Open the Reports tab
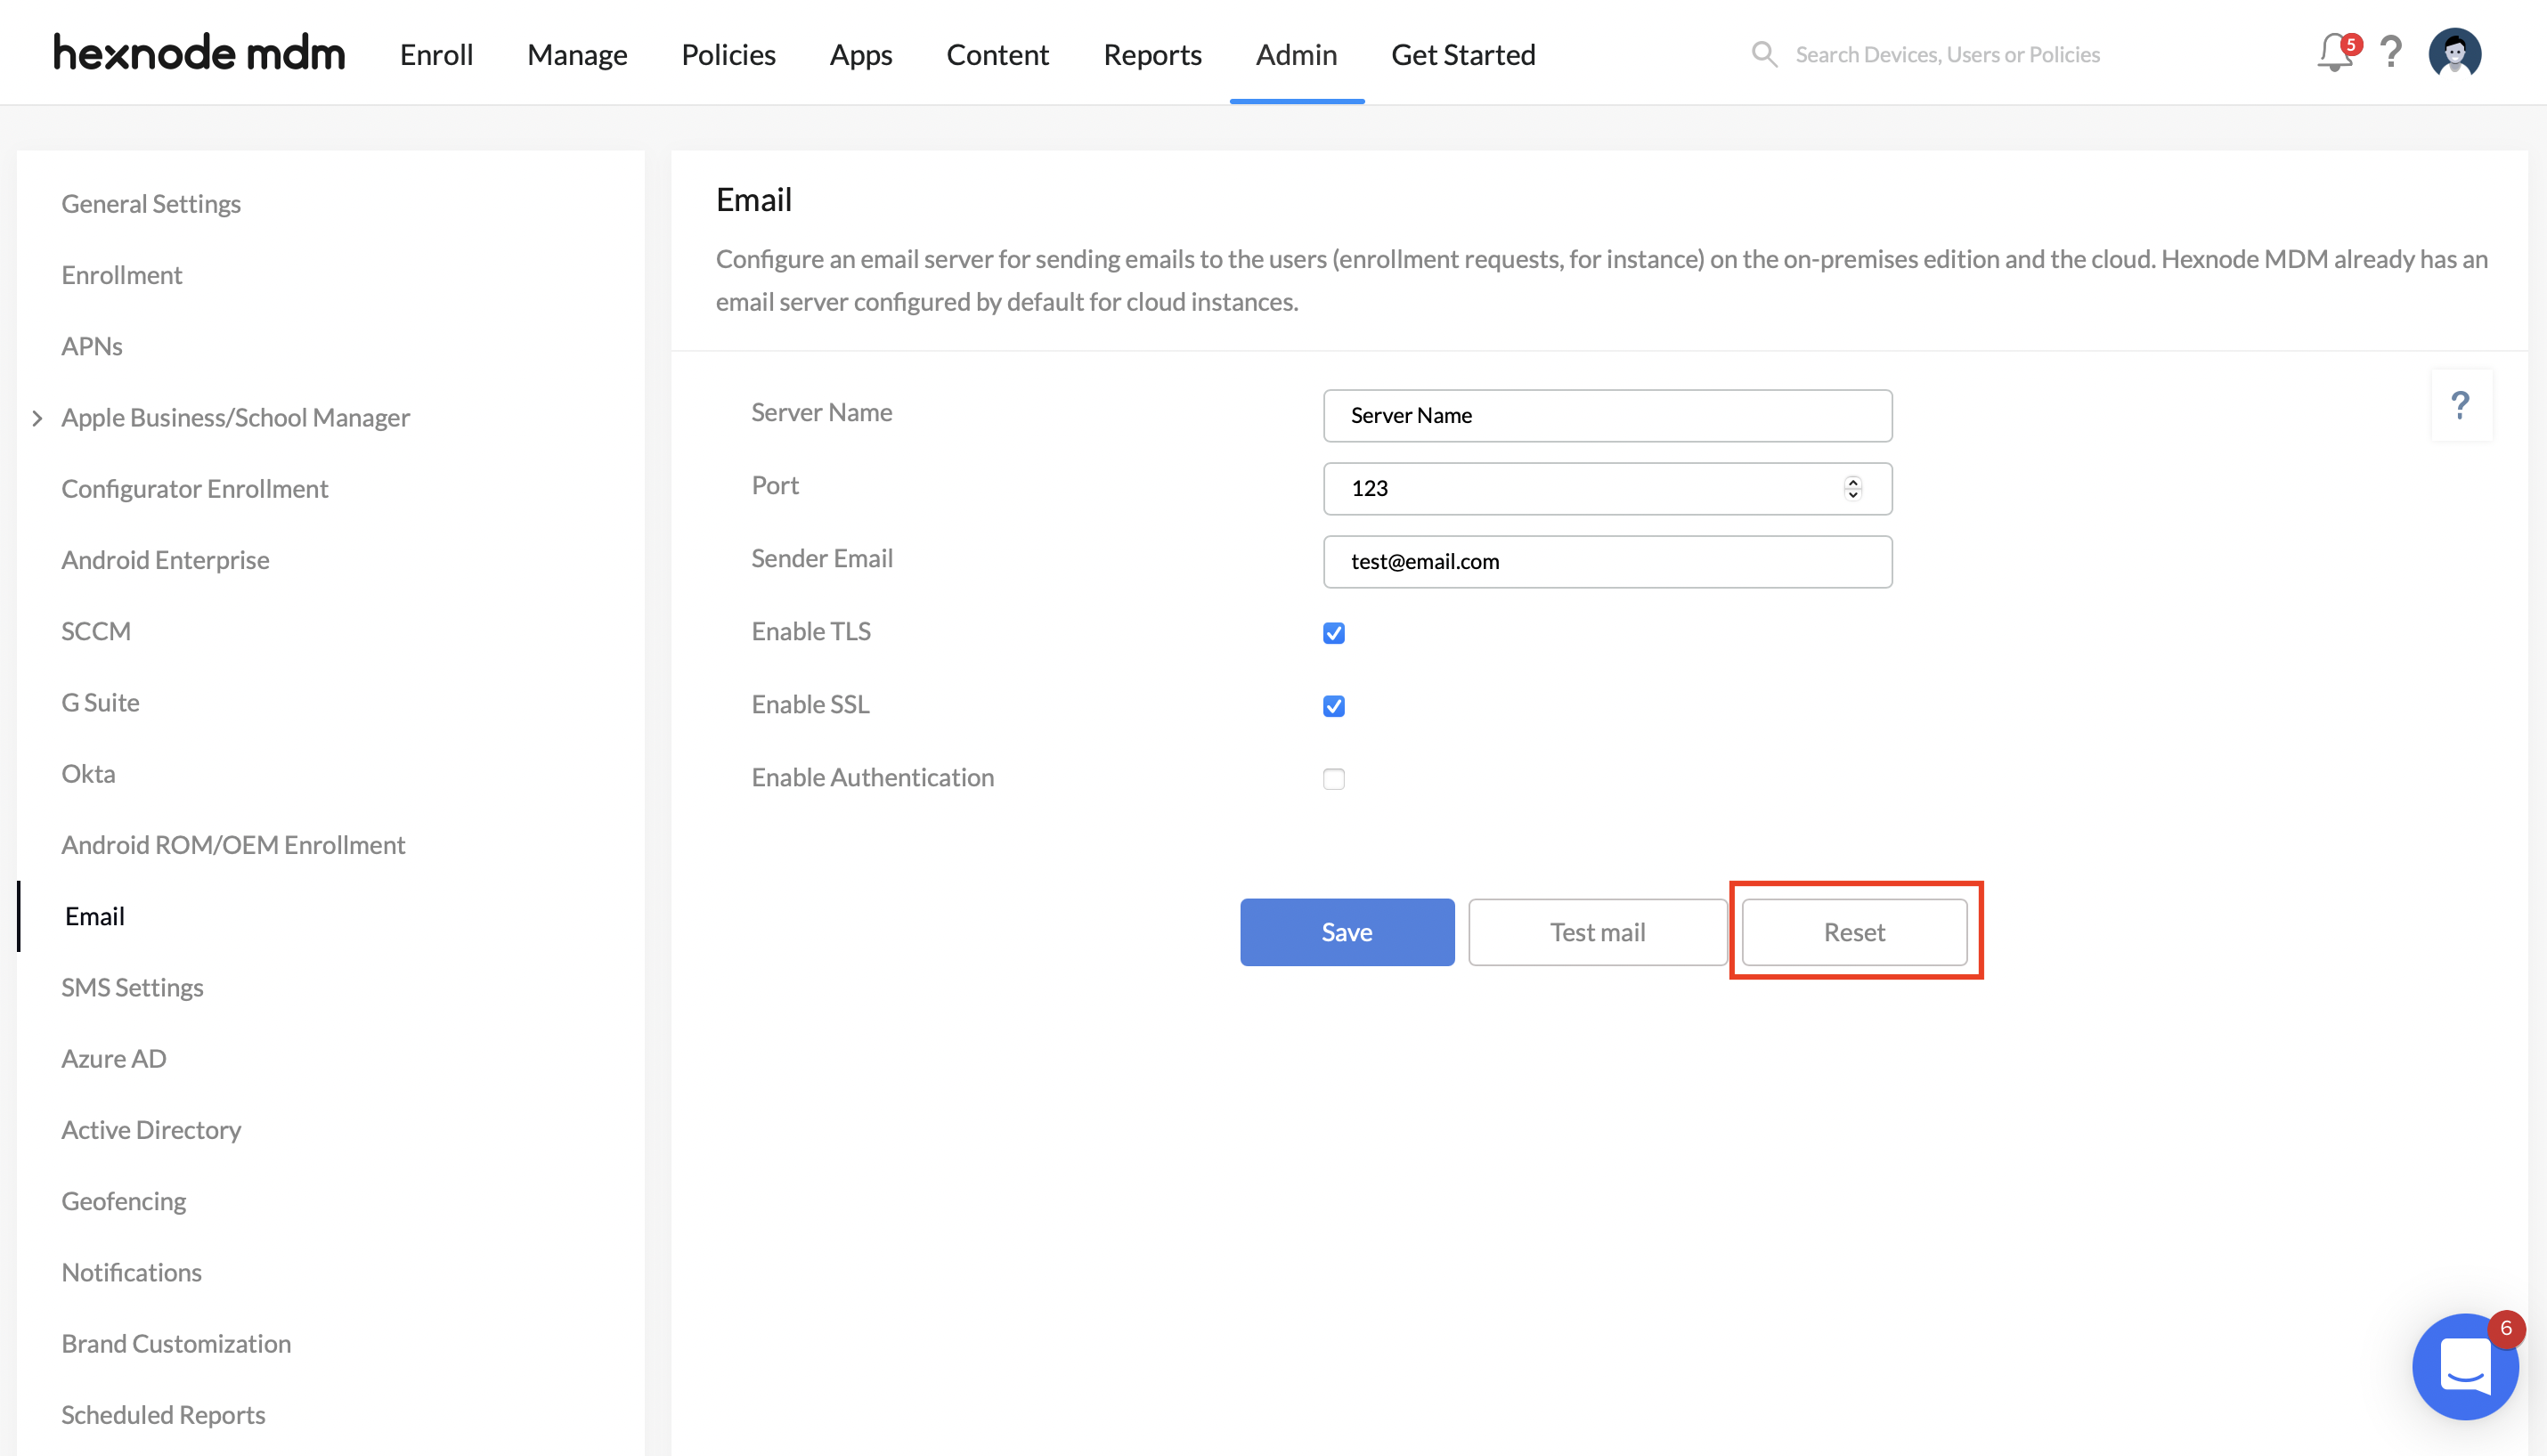This screenshot has width=2547, height=1456. [x=1152, y=54]
